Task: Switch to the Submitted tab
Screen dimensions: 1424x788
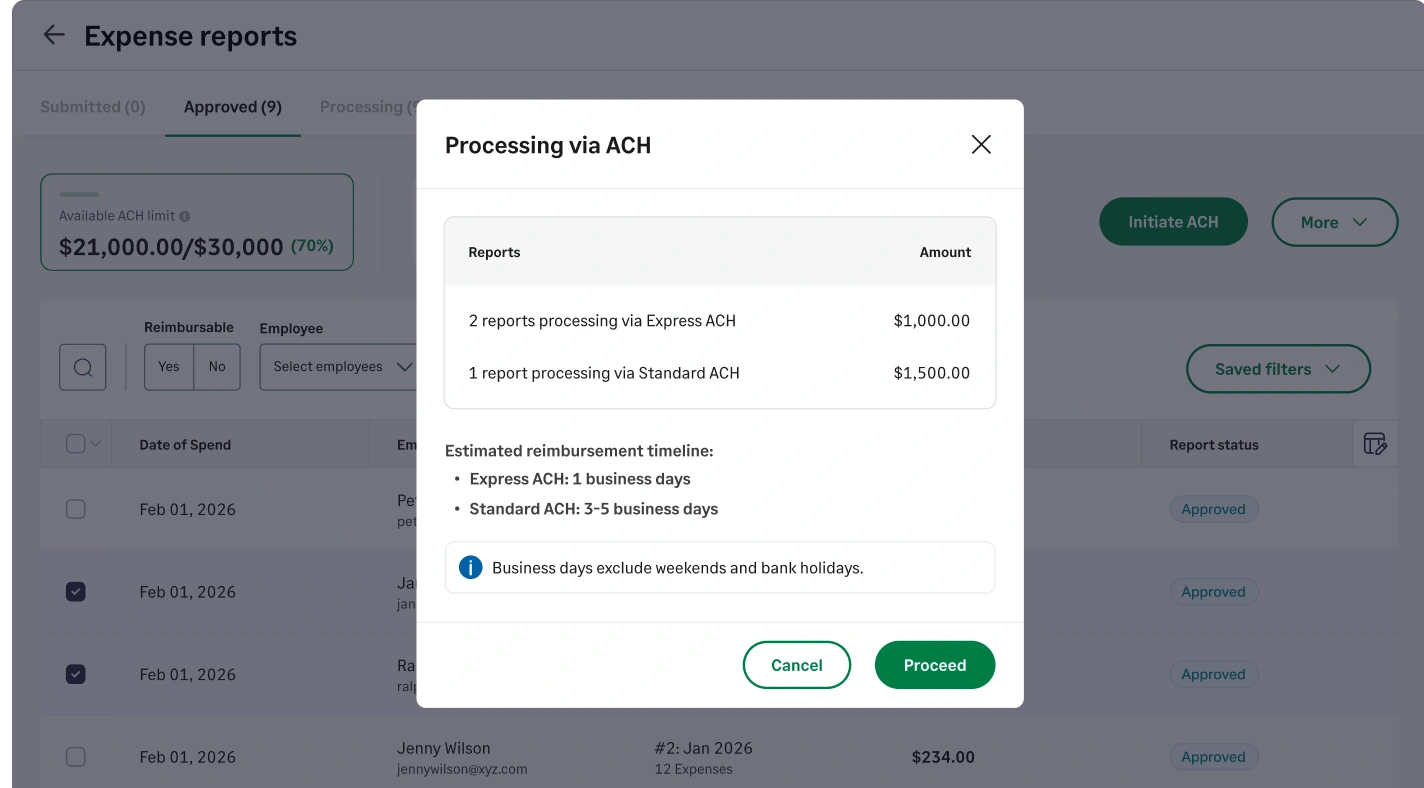Action: click(92, 106)
